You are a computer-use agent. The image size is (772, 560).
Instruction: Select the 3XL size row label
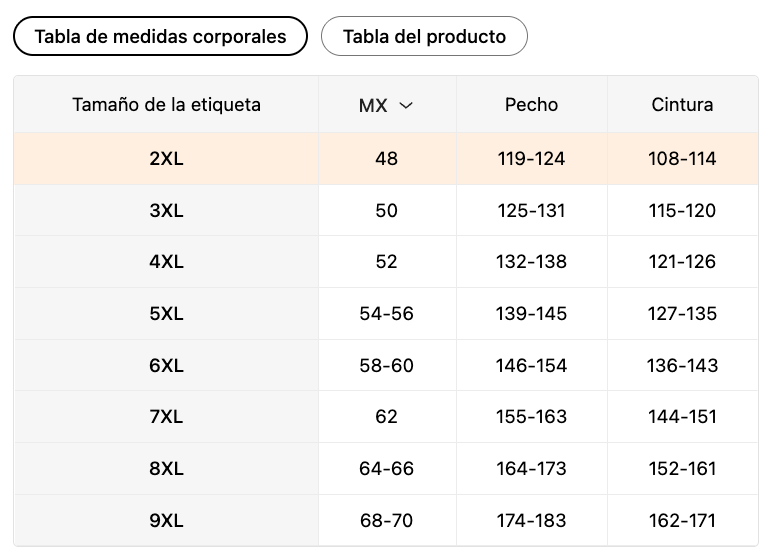click(166, 211)
